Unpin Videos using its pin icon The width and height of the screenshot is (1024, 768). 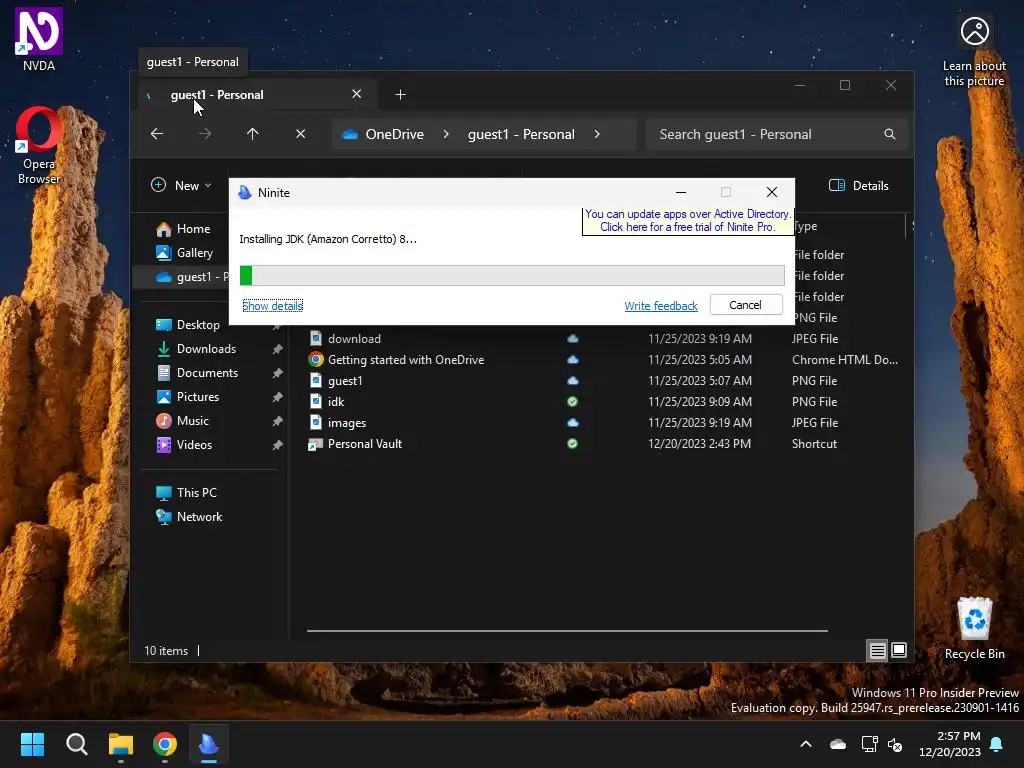tap(278, 445)
